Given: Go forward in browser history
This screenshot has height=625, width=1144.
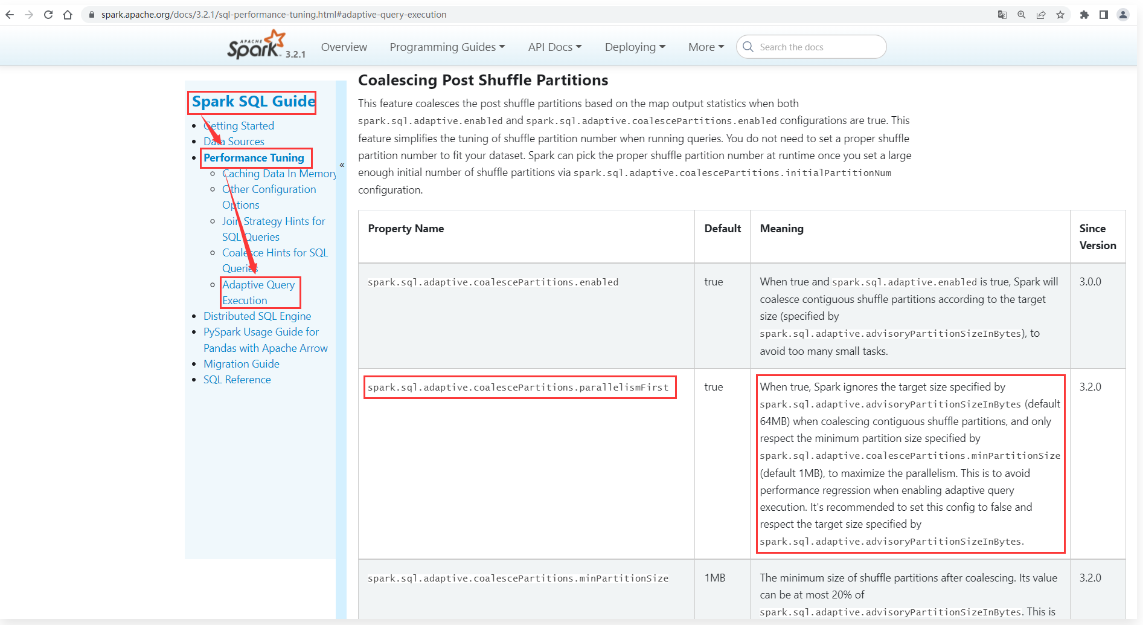Looking at the screenshot, I should pos(28,15).
